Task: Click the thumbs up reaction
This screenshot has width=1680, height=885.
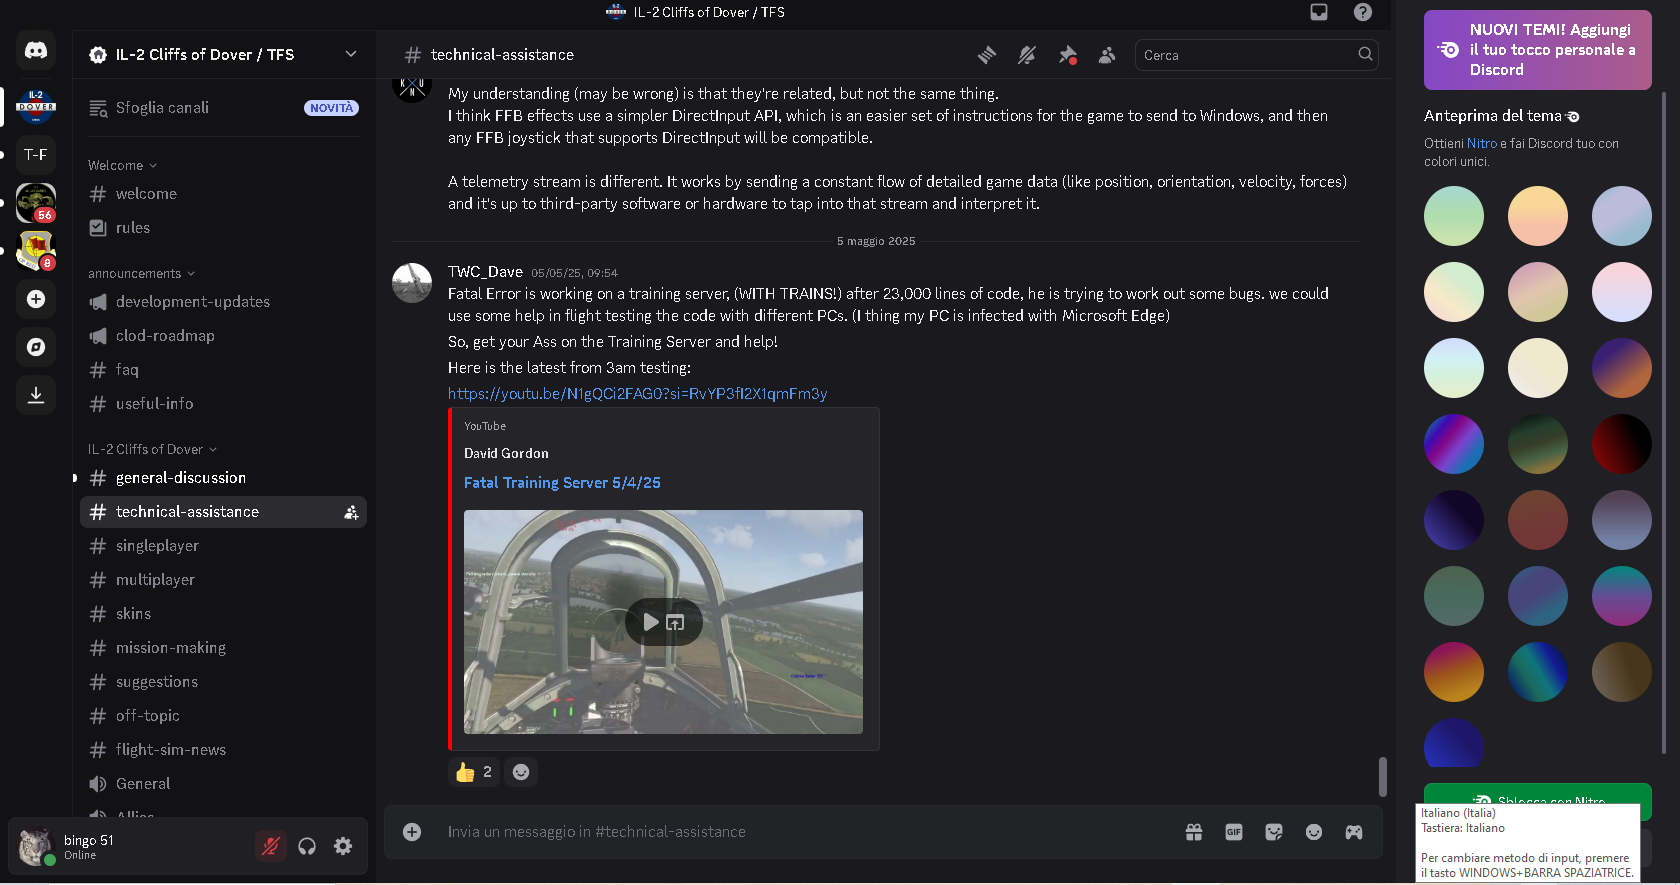Action: point(474,772)
